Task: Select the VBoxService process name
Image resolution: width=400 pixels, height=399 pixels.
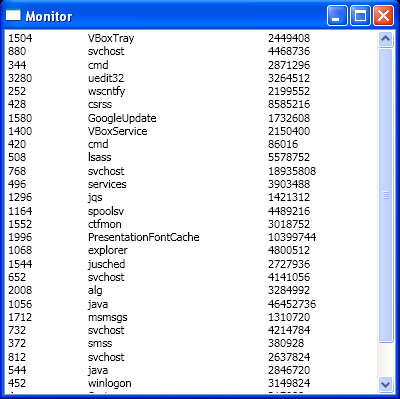Action: coord(118,131)
